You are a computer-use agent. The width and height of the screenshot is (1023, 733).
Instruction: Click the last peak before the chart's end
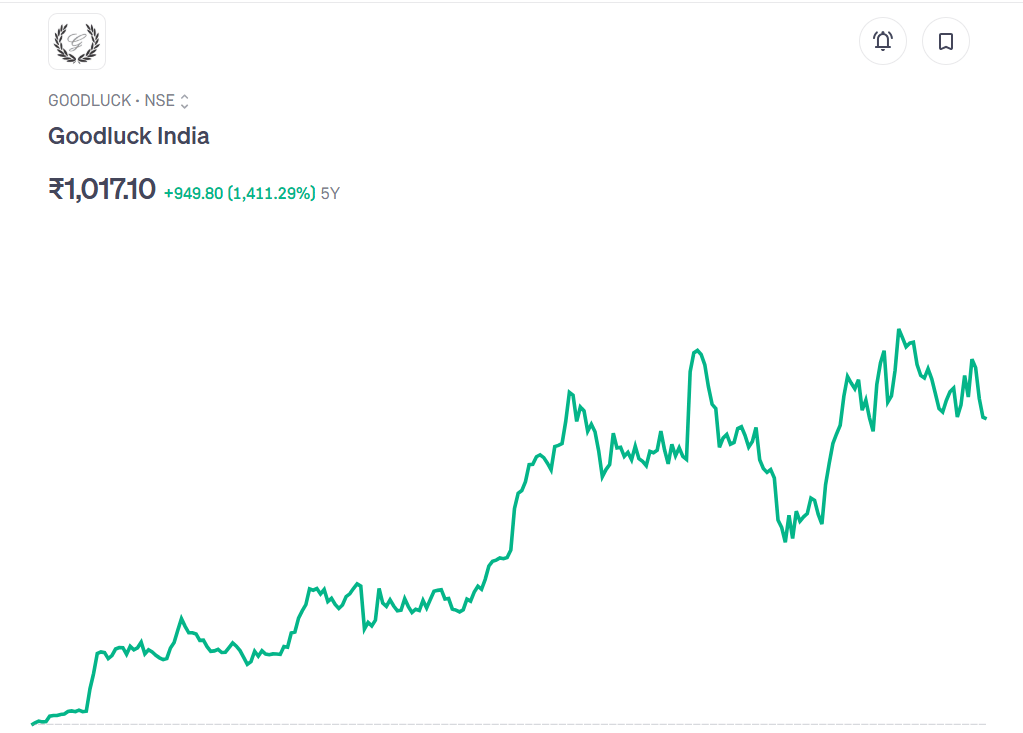click(x=972, y=360)
